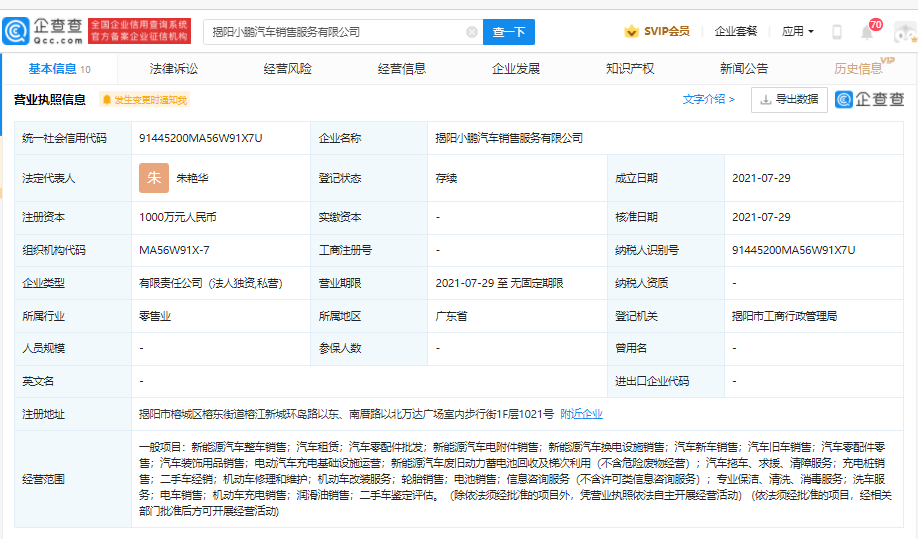Click the 查一下 search button
Viewport: 918px width, 539px height.
[x=509, y=32]
